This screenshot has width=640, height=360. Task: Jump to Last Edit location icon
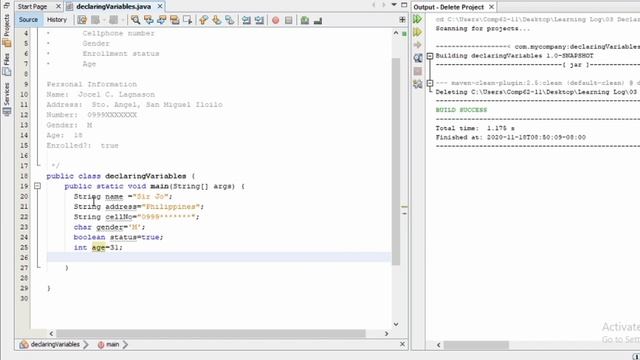[82, 20]
